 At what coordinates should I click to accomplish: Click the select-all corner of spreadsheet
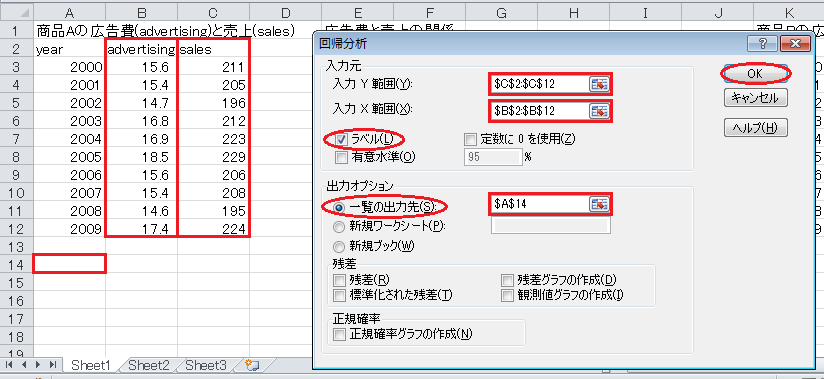click(17, 12)
